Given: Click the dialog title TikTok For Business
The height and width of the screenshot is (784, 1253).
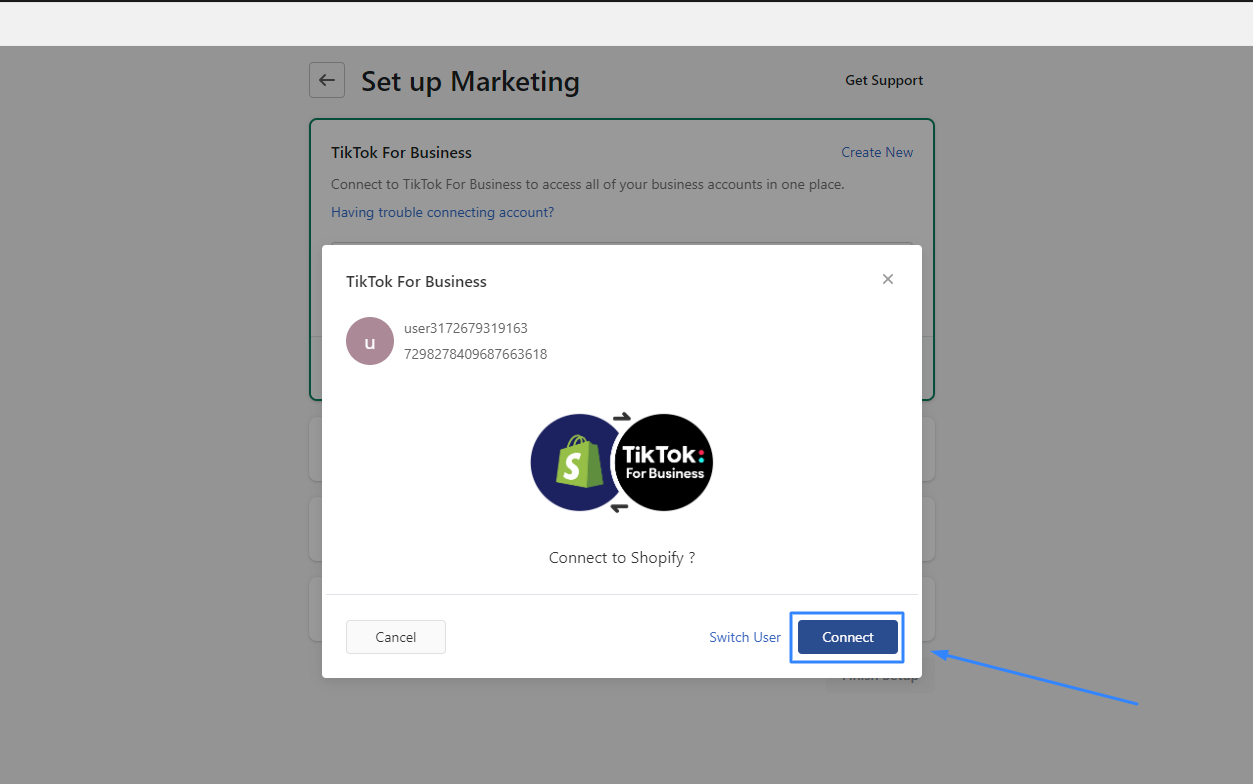Looking at the screenshot, I should (417, 281).
